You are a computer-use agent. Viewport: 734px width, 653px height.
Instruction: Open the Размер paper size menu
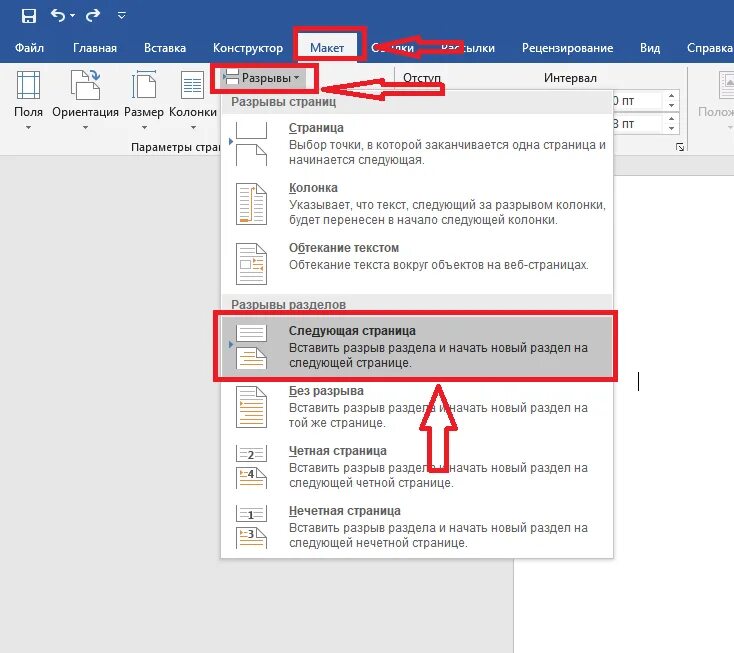pyautogui.click(x=144, y=99)
